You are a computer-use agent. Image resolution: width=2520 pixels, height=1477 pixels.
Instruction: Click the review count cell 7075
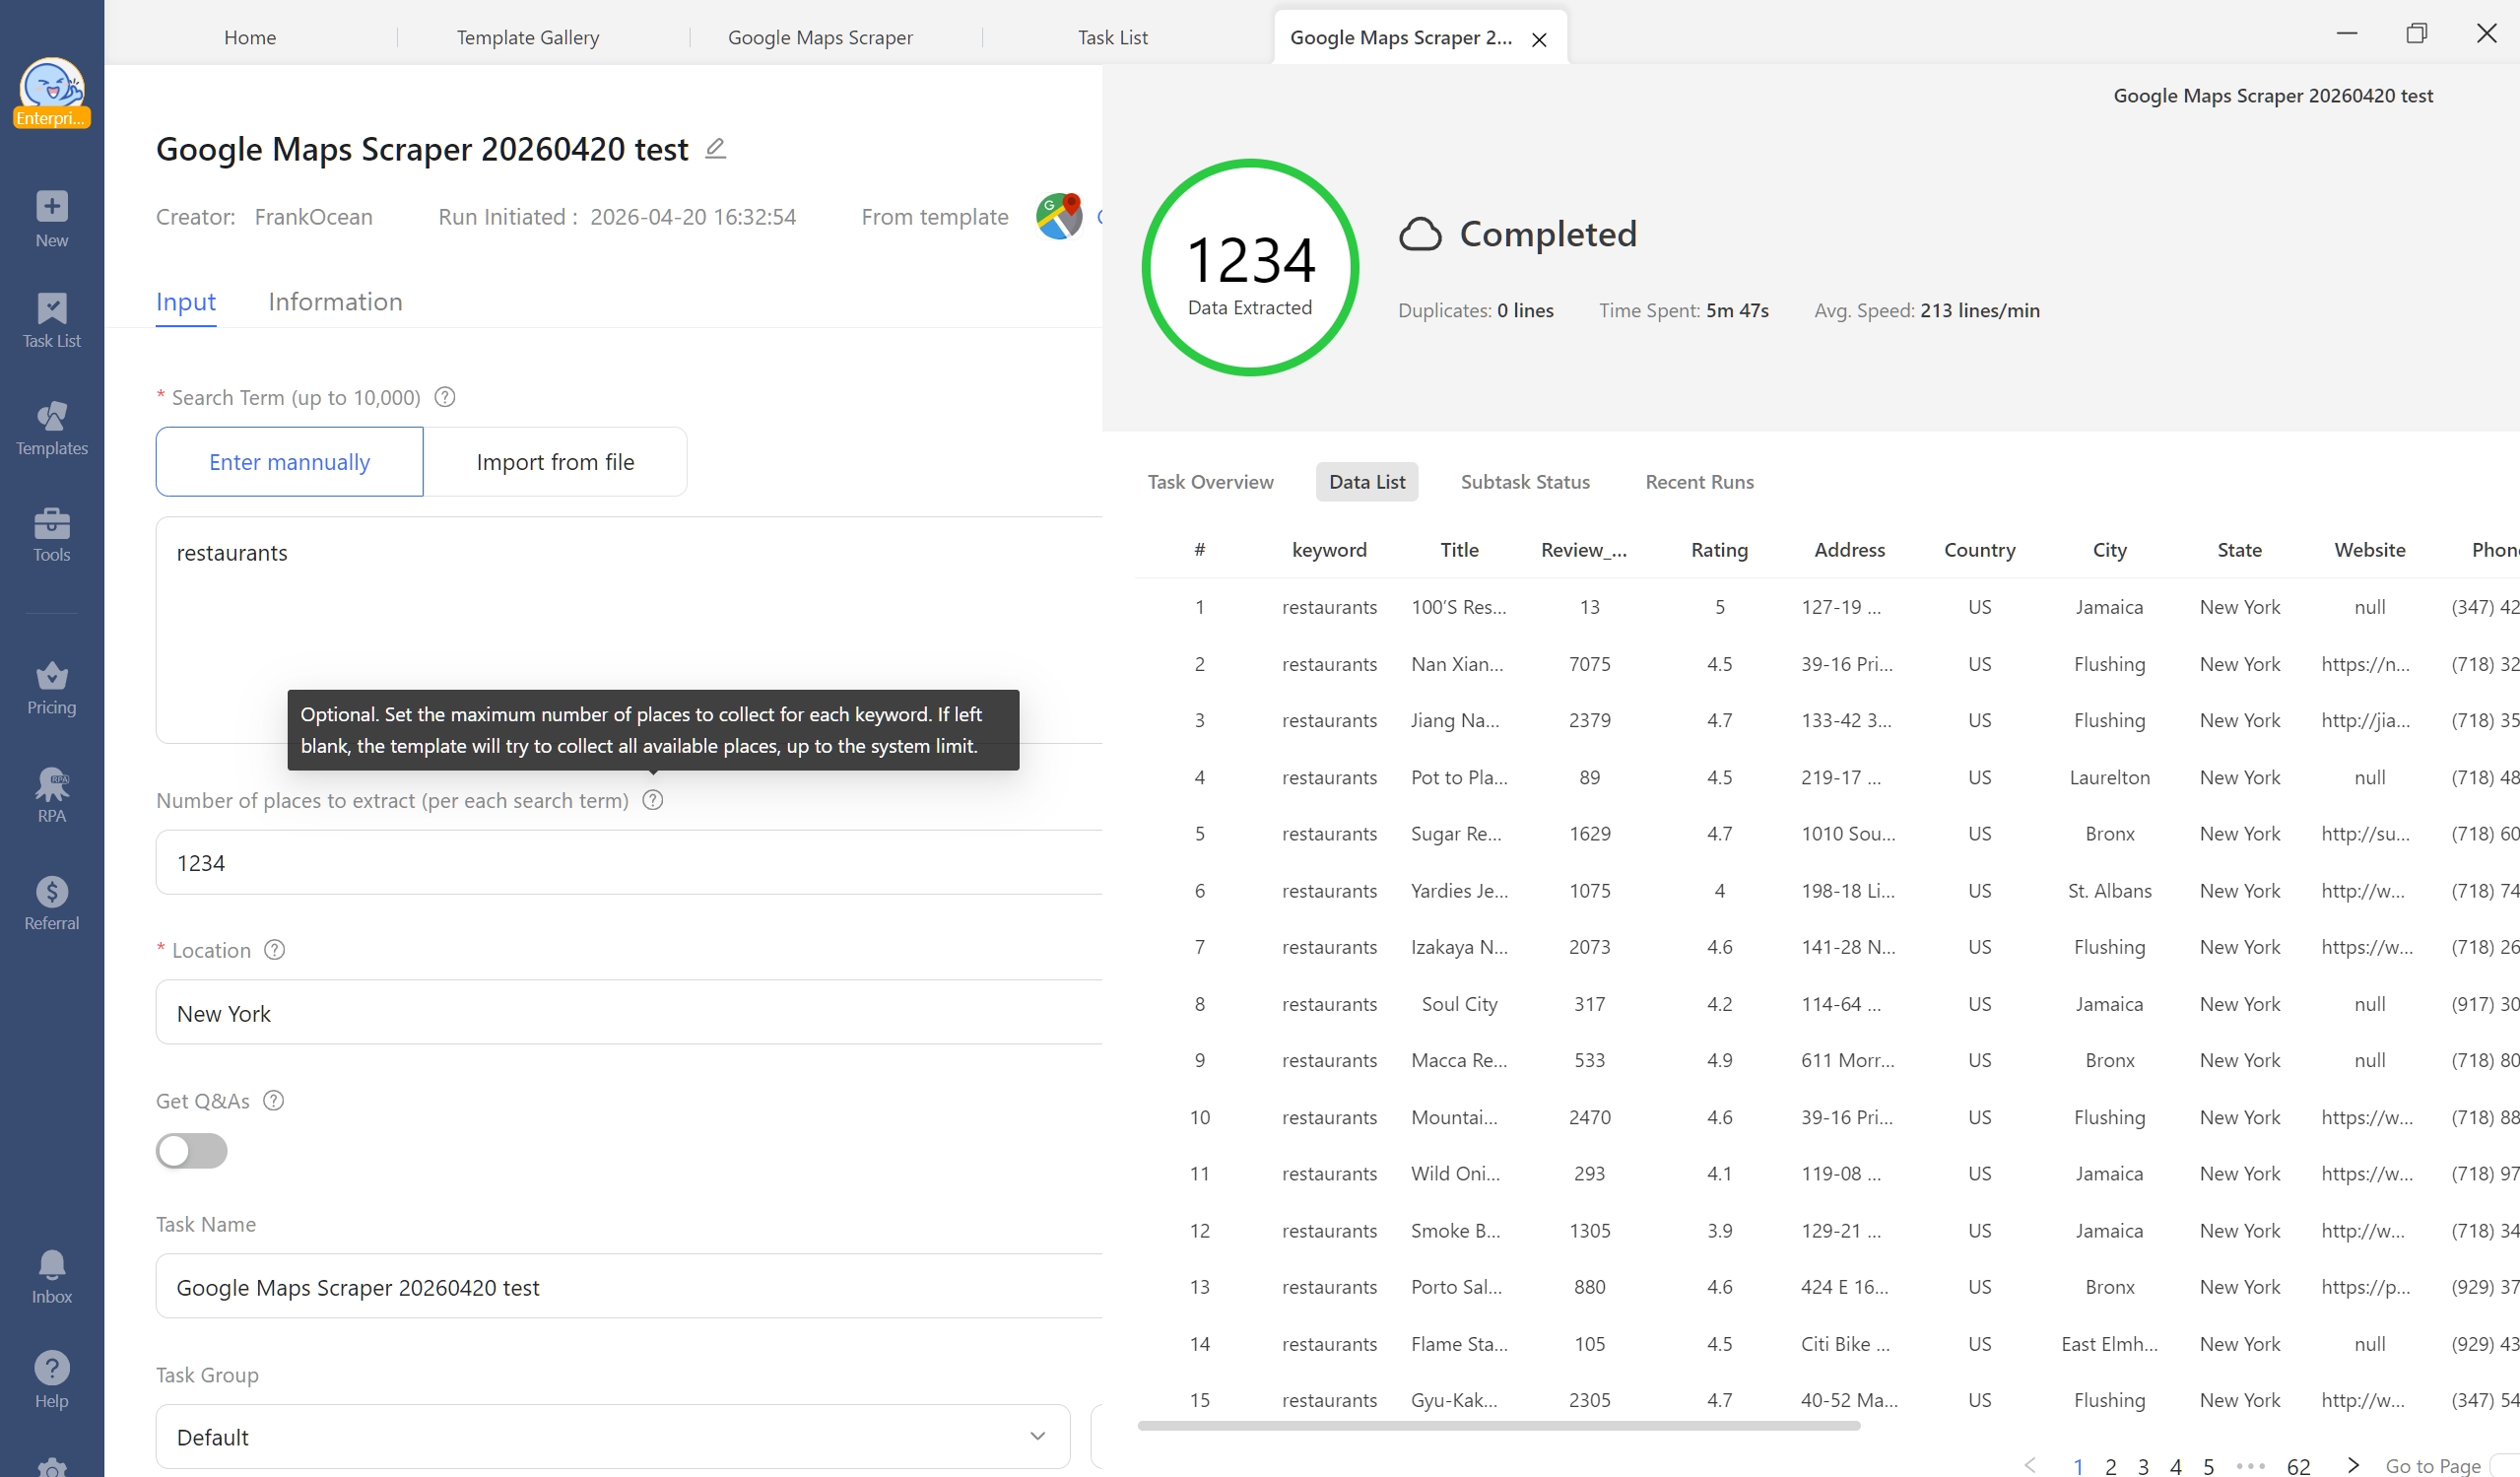[x=1589, y=664]
